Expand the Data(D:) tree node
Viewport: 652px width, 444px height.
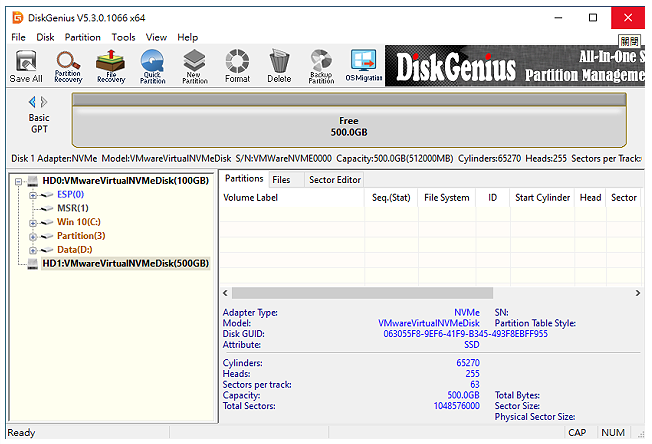click(x=33, y=250)
